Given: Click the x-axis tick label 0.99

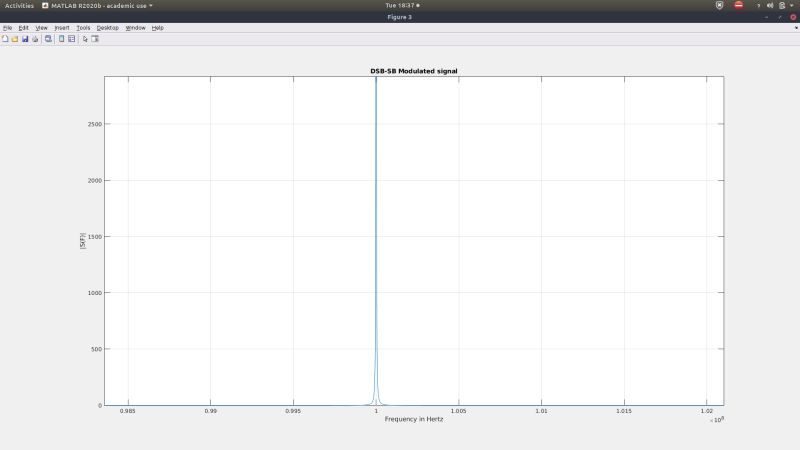Looking at the screenshot, I should pos(211,411).
